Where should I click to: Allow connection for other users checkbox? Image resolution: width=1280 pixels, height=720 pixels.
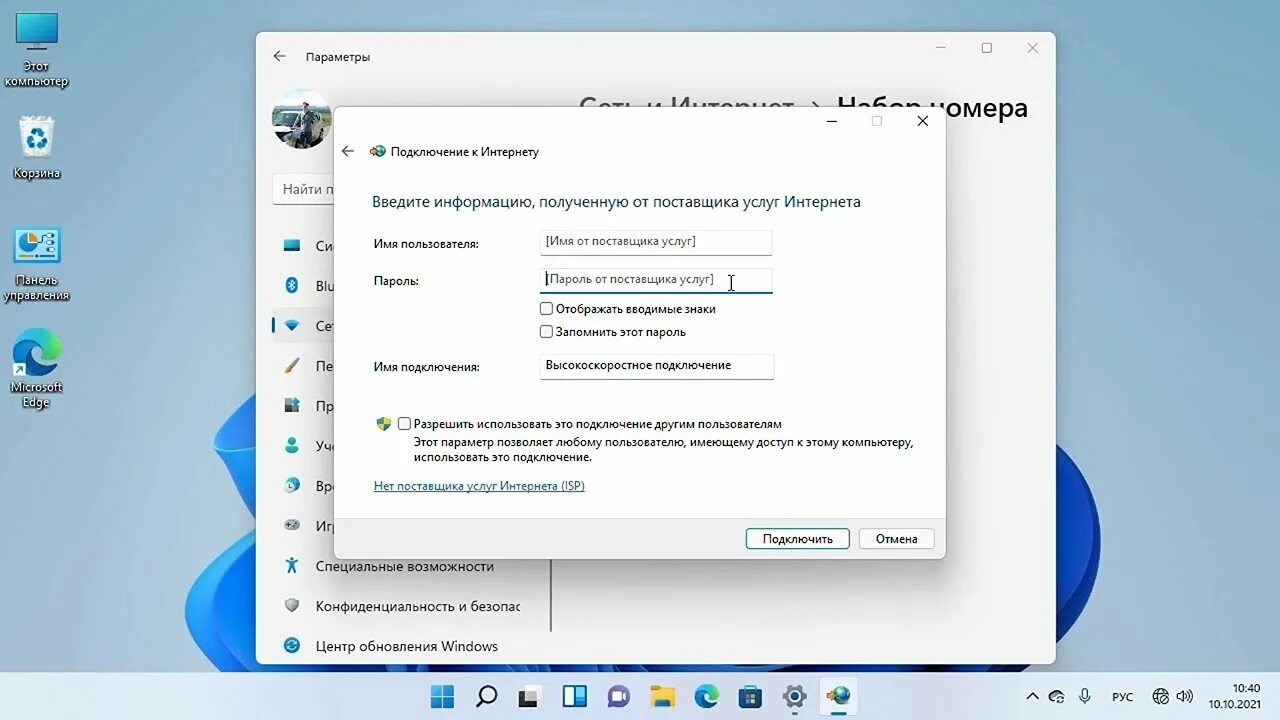pyautogui.click(x=404, y=423)
